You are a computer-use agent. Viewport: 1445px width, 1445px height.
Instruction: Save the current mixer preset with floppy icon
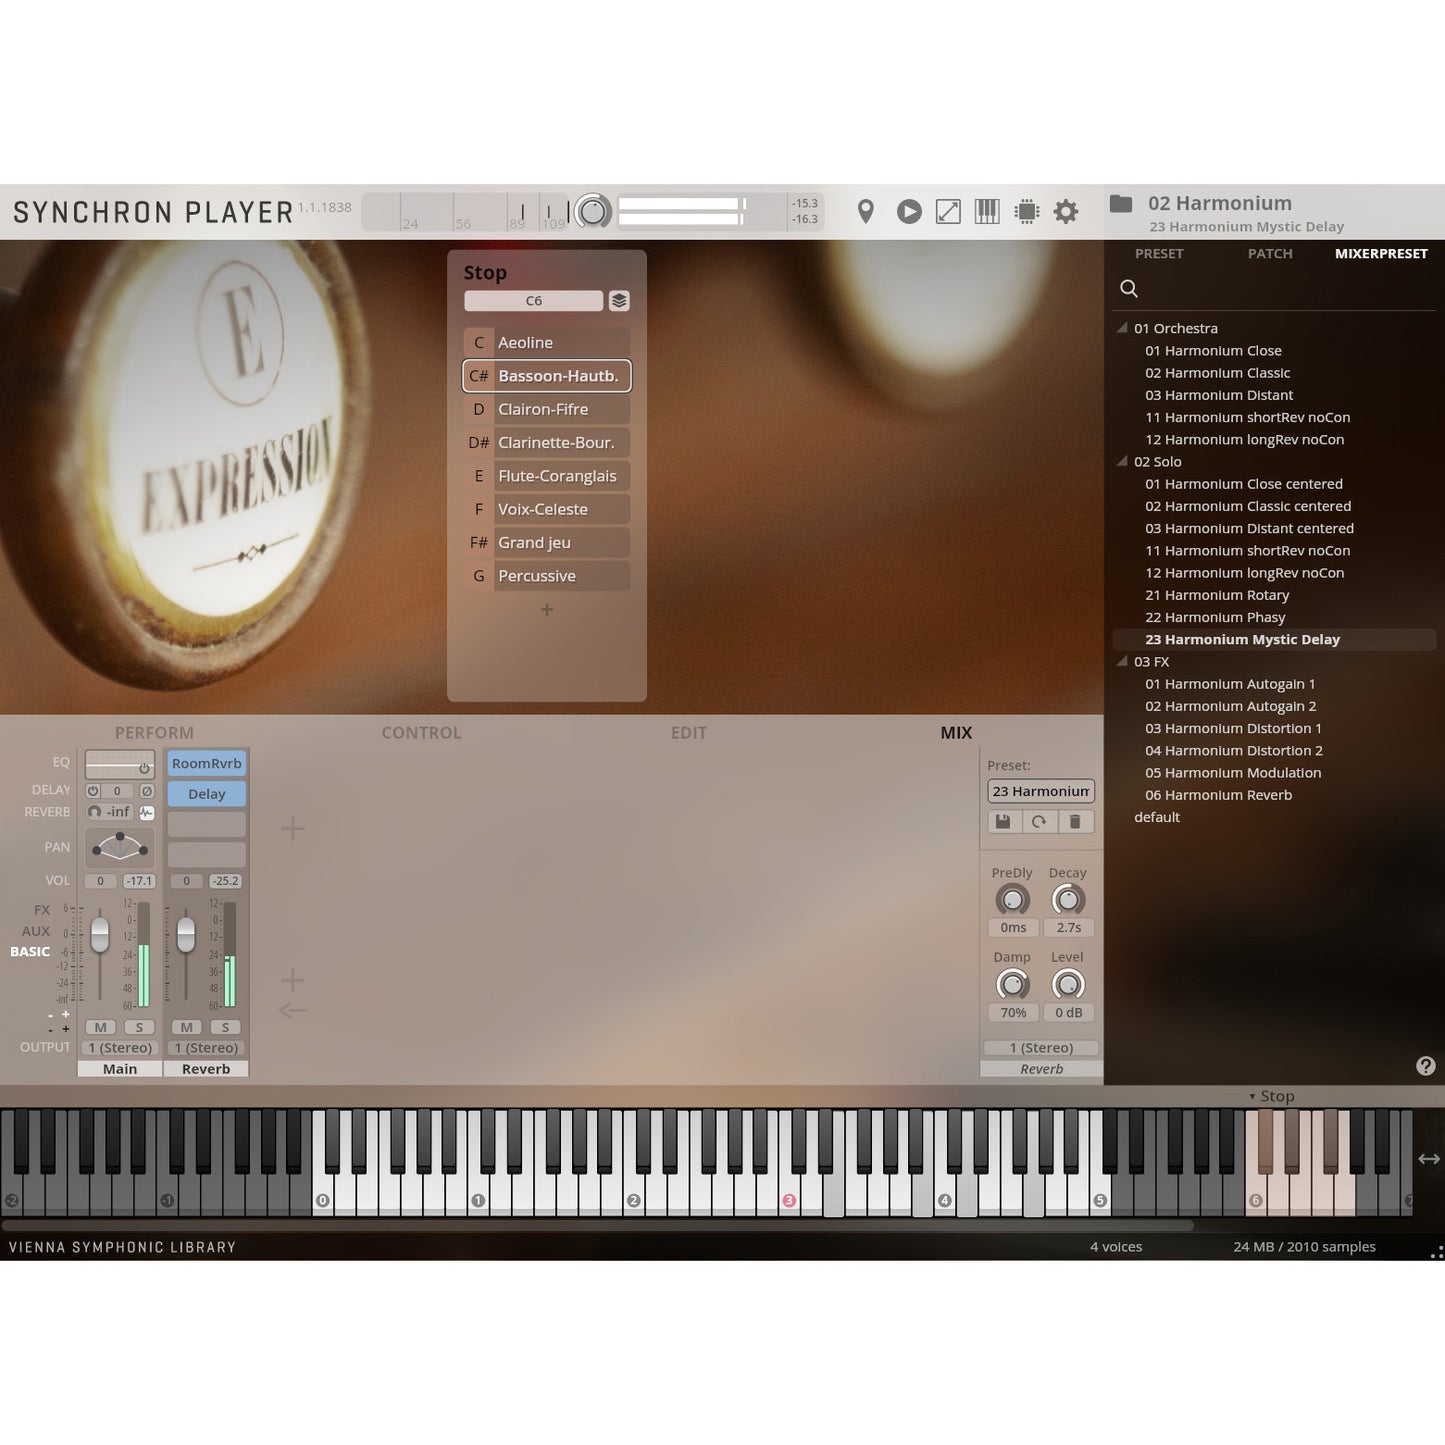point(1003,821)
